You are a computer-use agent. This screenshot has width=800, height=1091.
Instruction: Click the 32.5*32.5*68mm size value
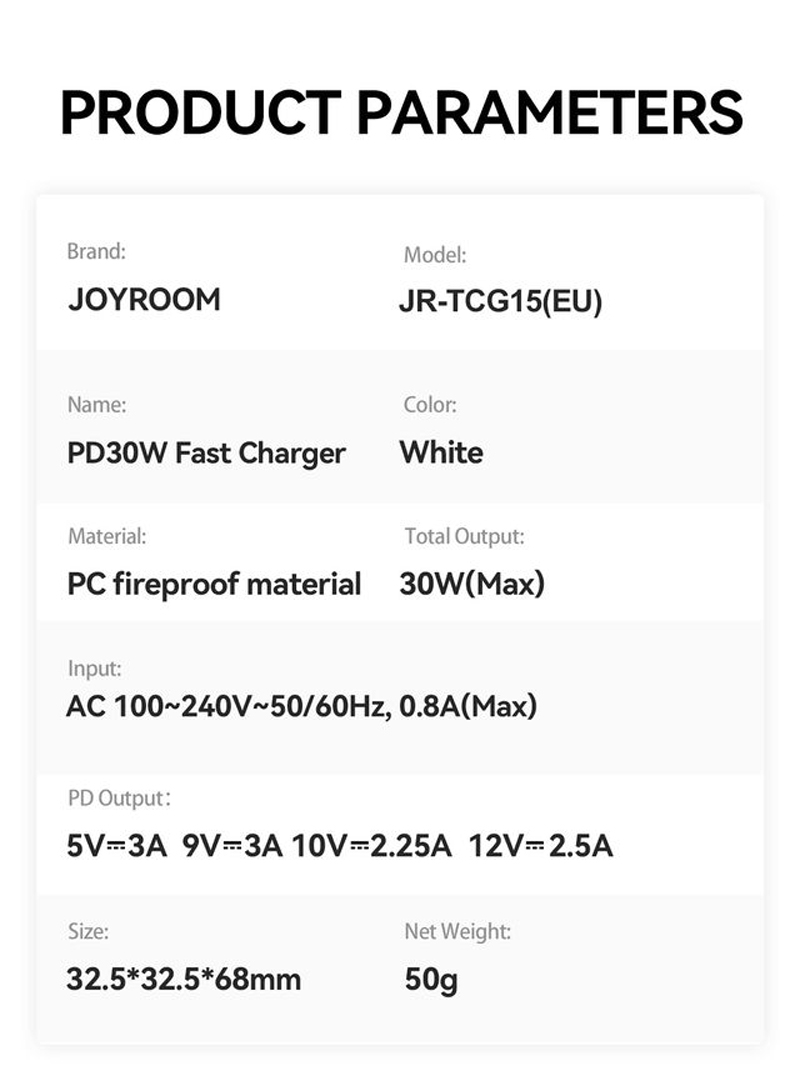coord(184,979)
